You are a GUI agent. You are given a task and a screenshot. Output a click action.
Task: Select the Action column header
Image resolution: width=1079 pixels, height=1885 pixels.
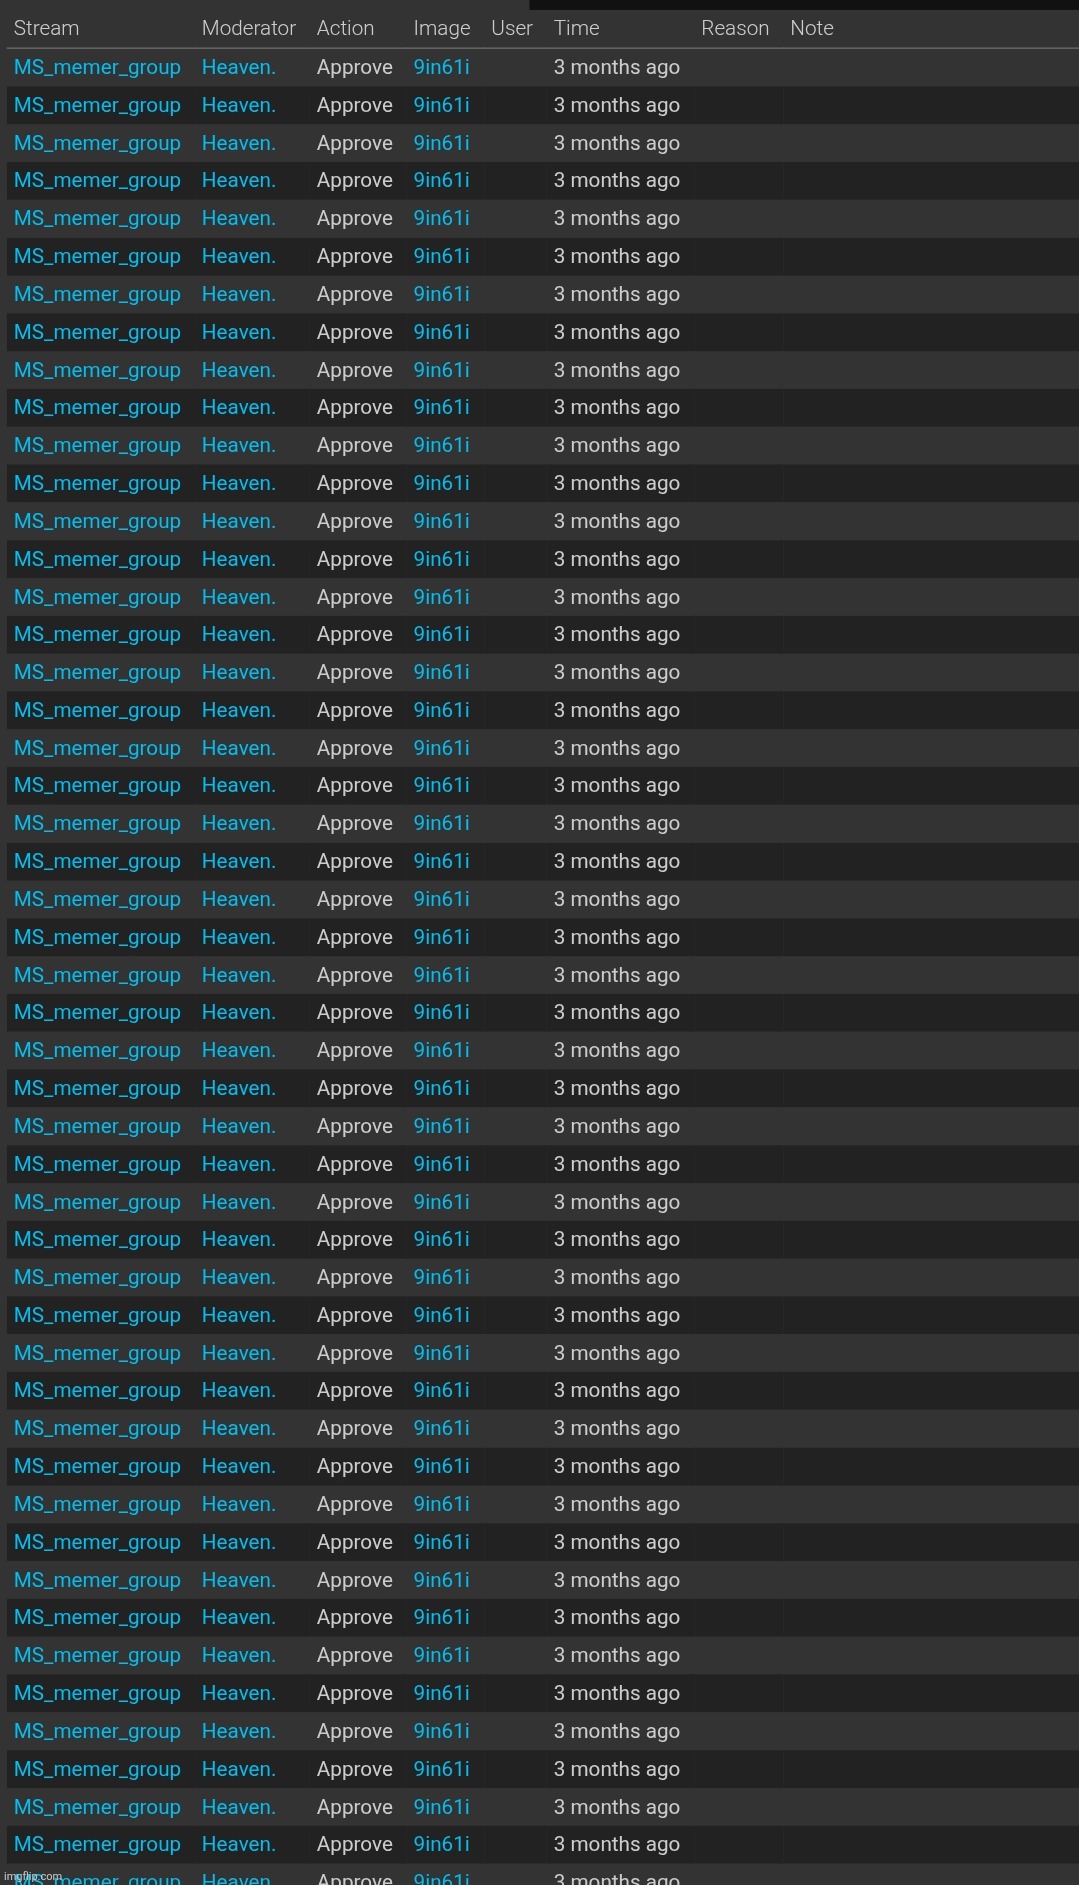345,28
